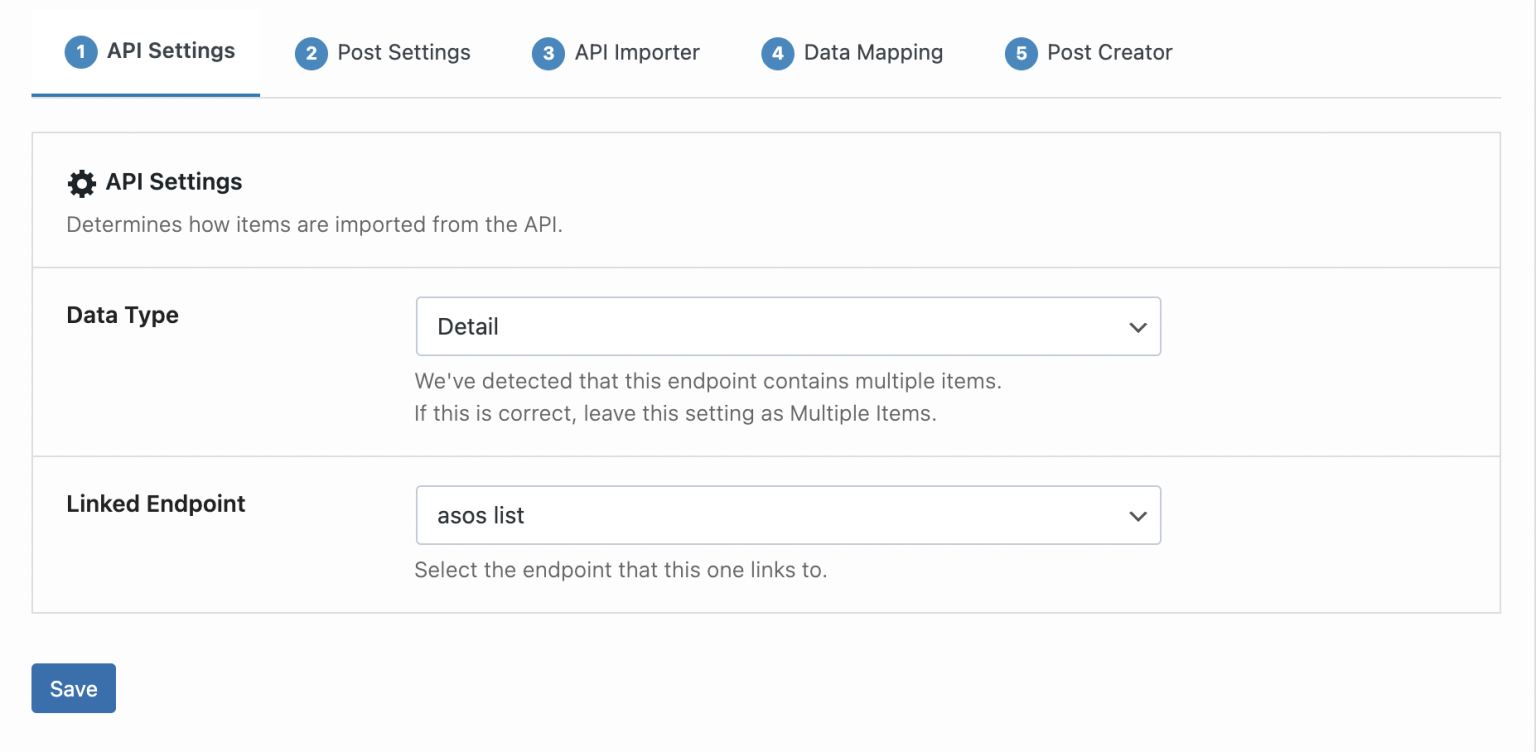This screenshot has height=752, width=1536.
Task: Open the API Importer tab
Action: click(x=639, y=53)
